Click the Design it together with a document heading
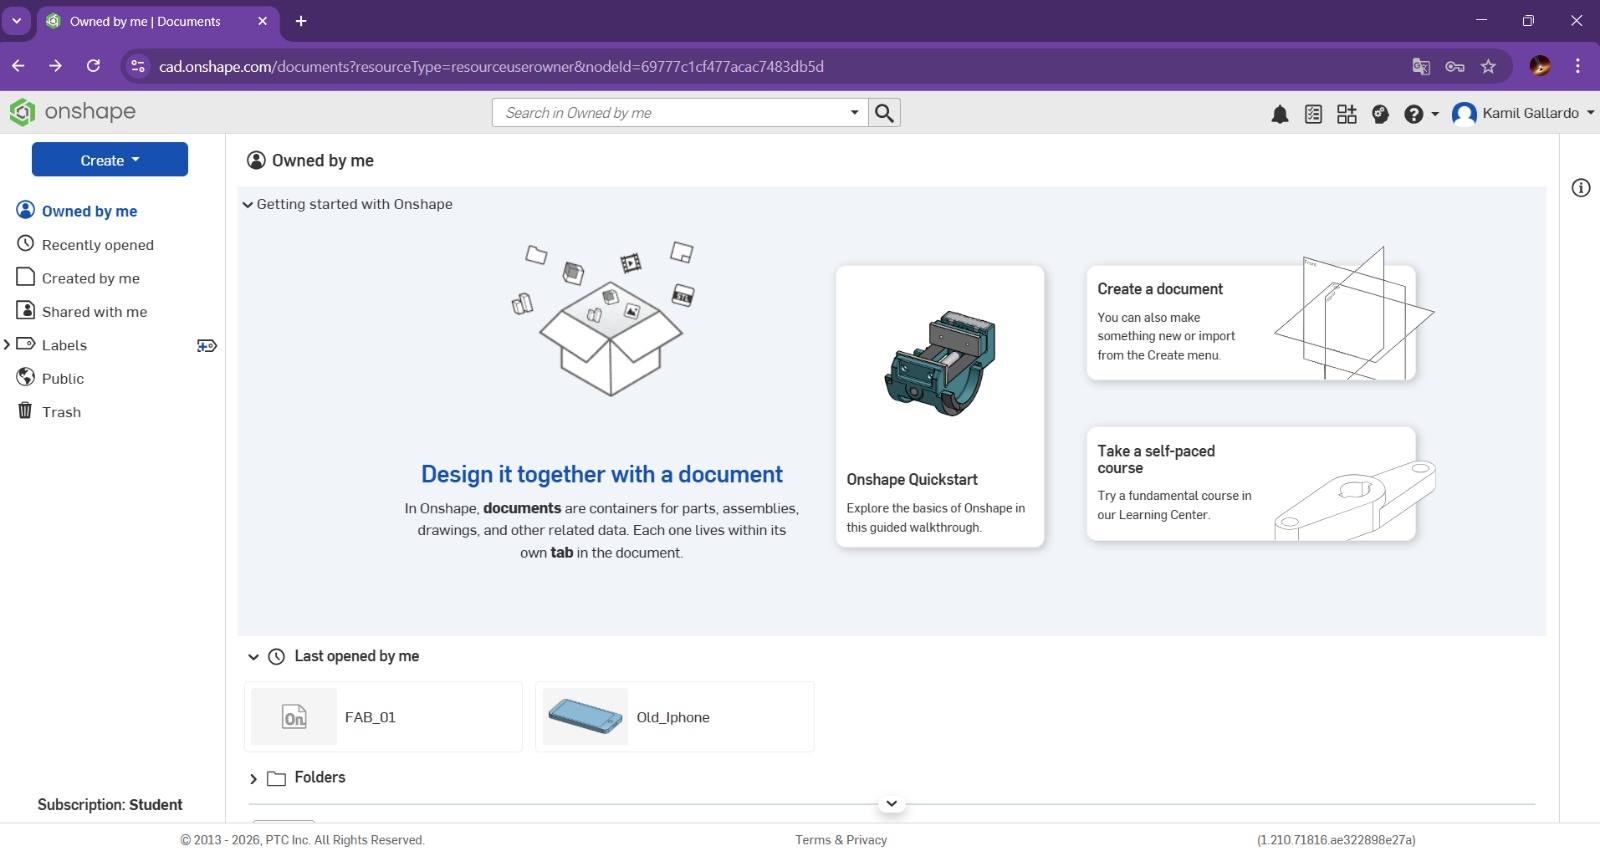This screenshot has height=851, width=1600. (x=602, y=474)
